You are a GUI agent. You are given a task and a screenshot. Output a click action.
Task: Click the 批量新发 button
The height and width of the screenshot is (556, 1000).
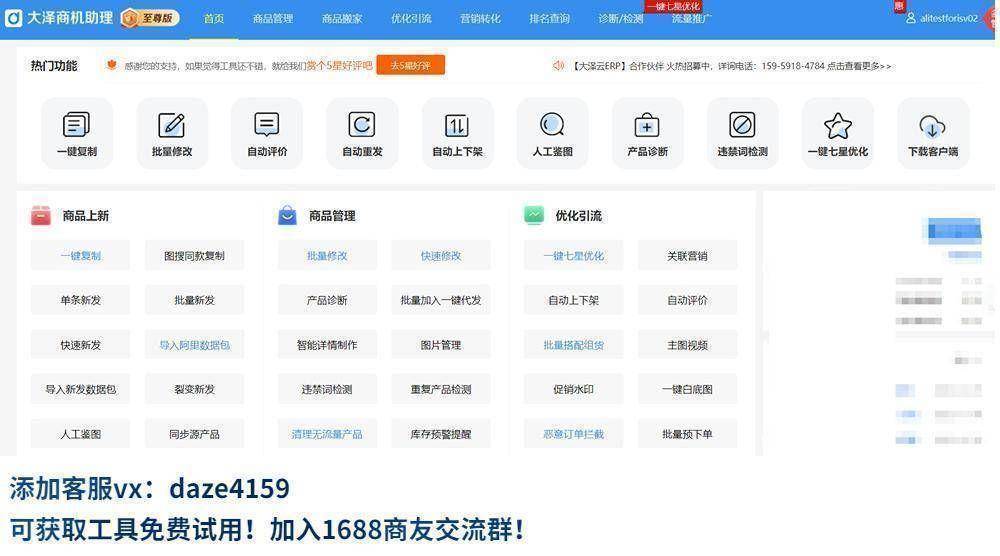click(x=195, y=300)
